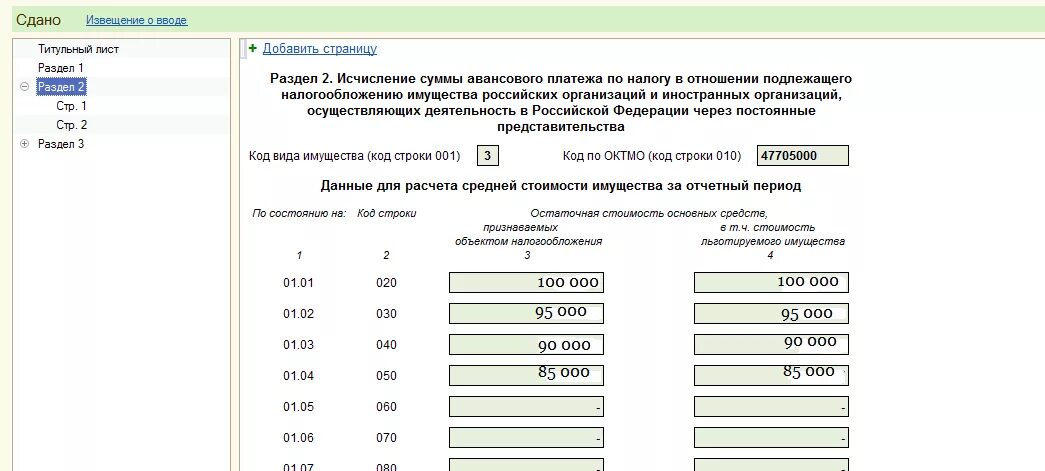The image size is (1045, 471).
Task: Open Стр. 2 under Раздел 2
Action: [x=71, y=125]
